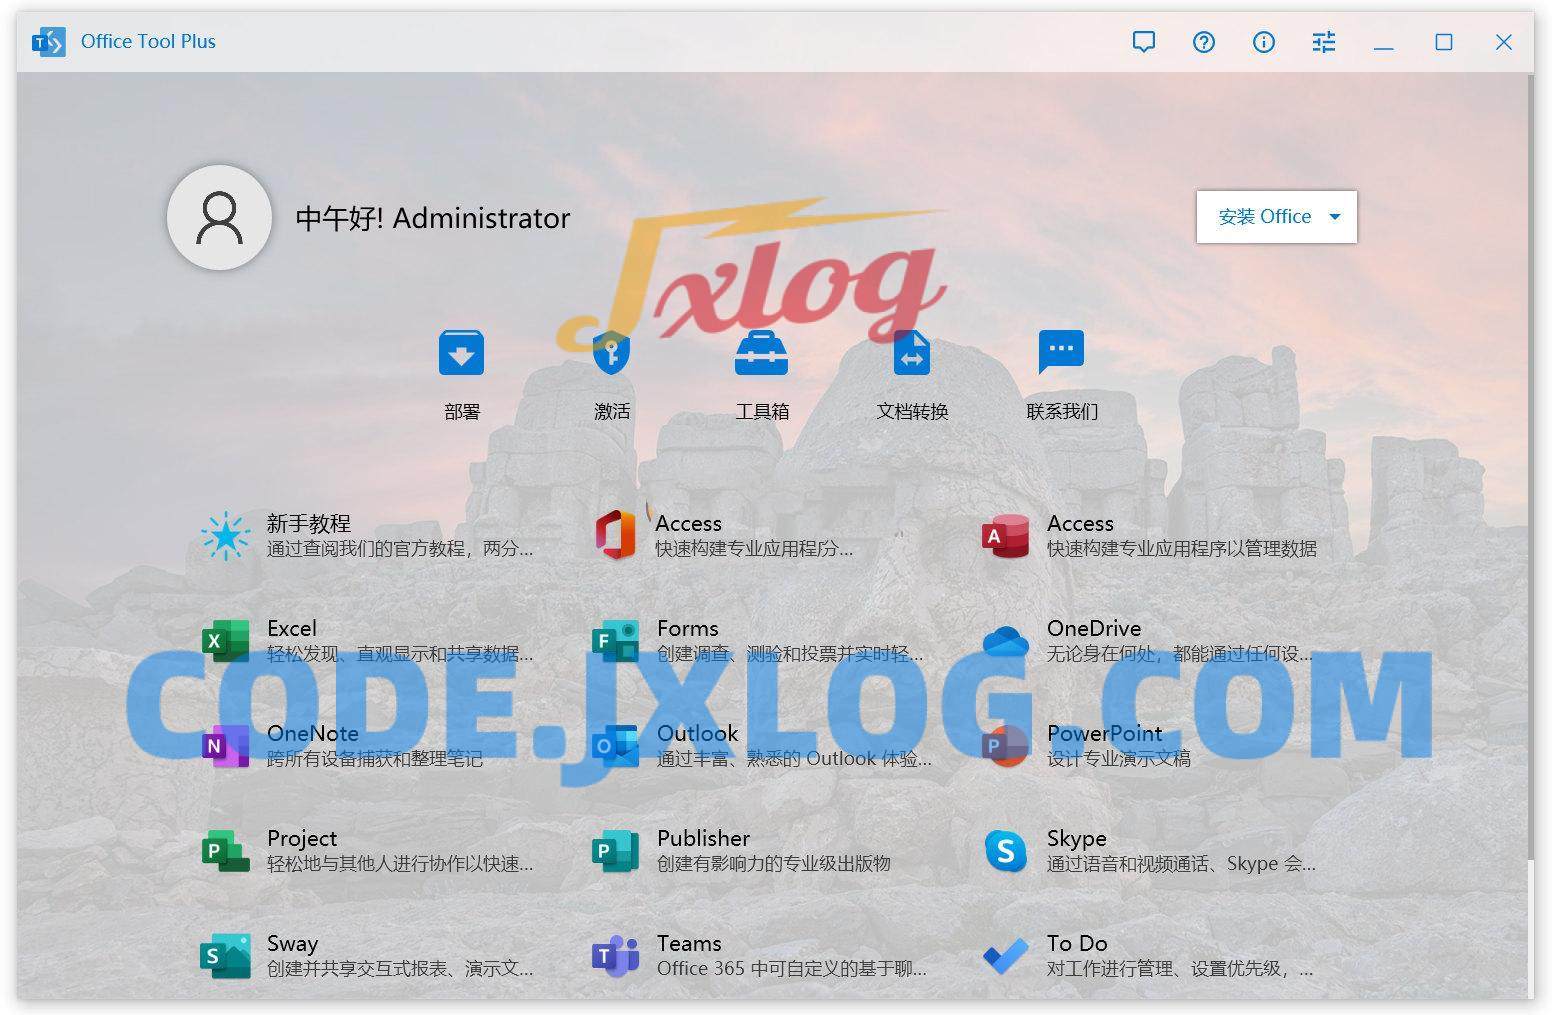Open the 部署 (Deploy) icon
1552x1015 pixels.
461,354
